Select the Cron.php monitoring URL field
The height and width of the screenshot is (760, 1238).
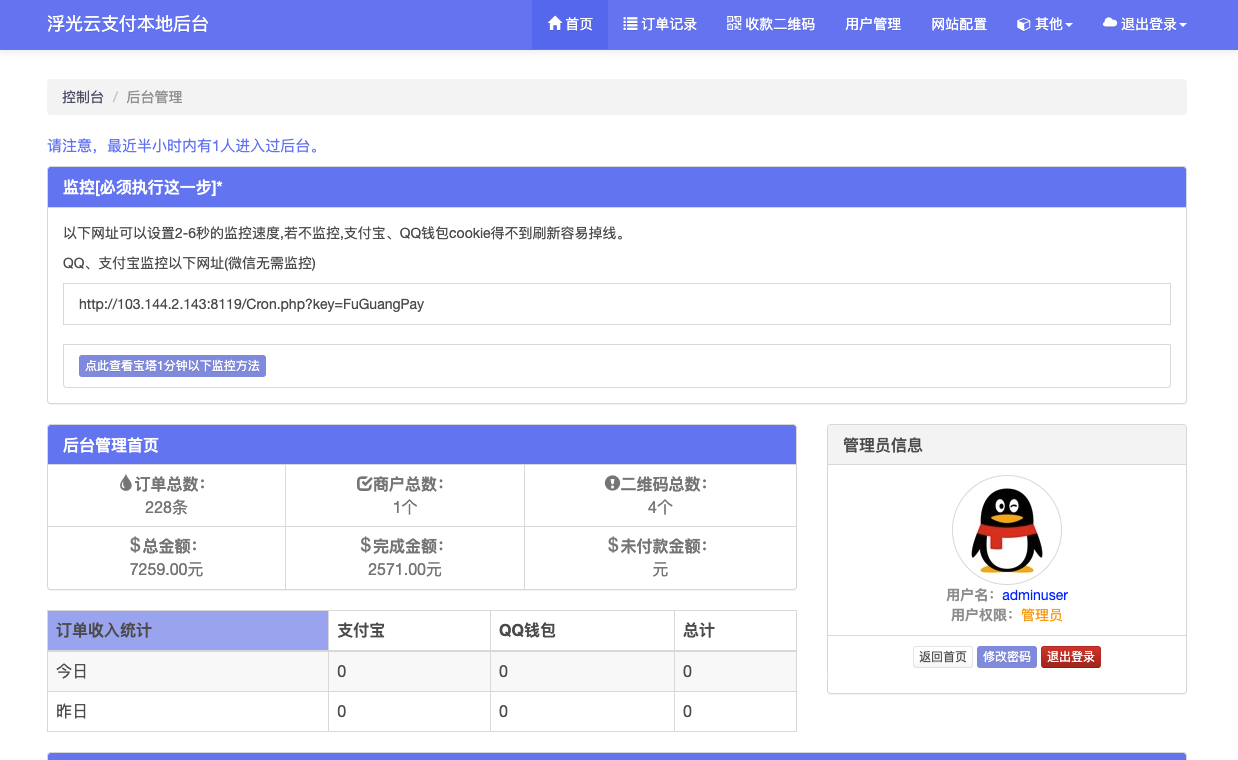[x=616, y=304]
